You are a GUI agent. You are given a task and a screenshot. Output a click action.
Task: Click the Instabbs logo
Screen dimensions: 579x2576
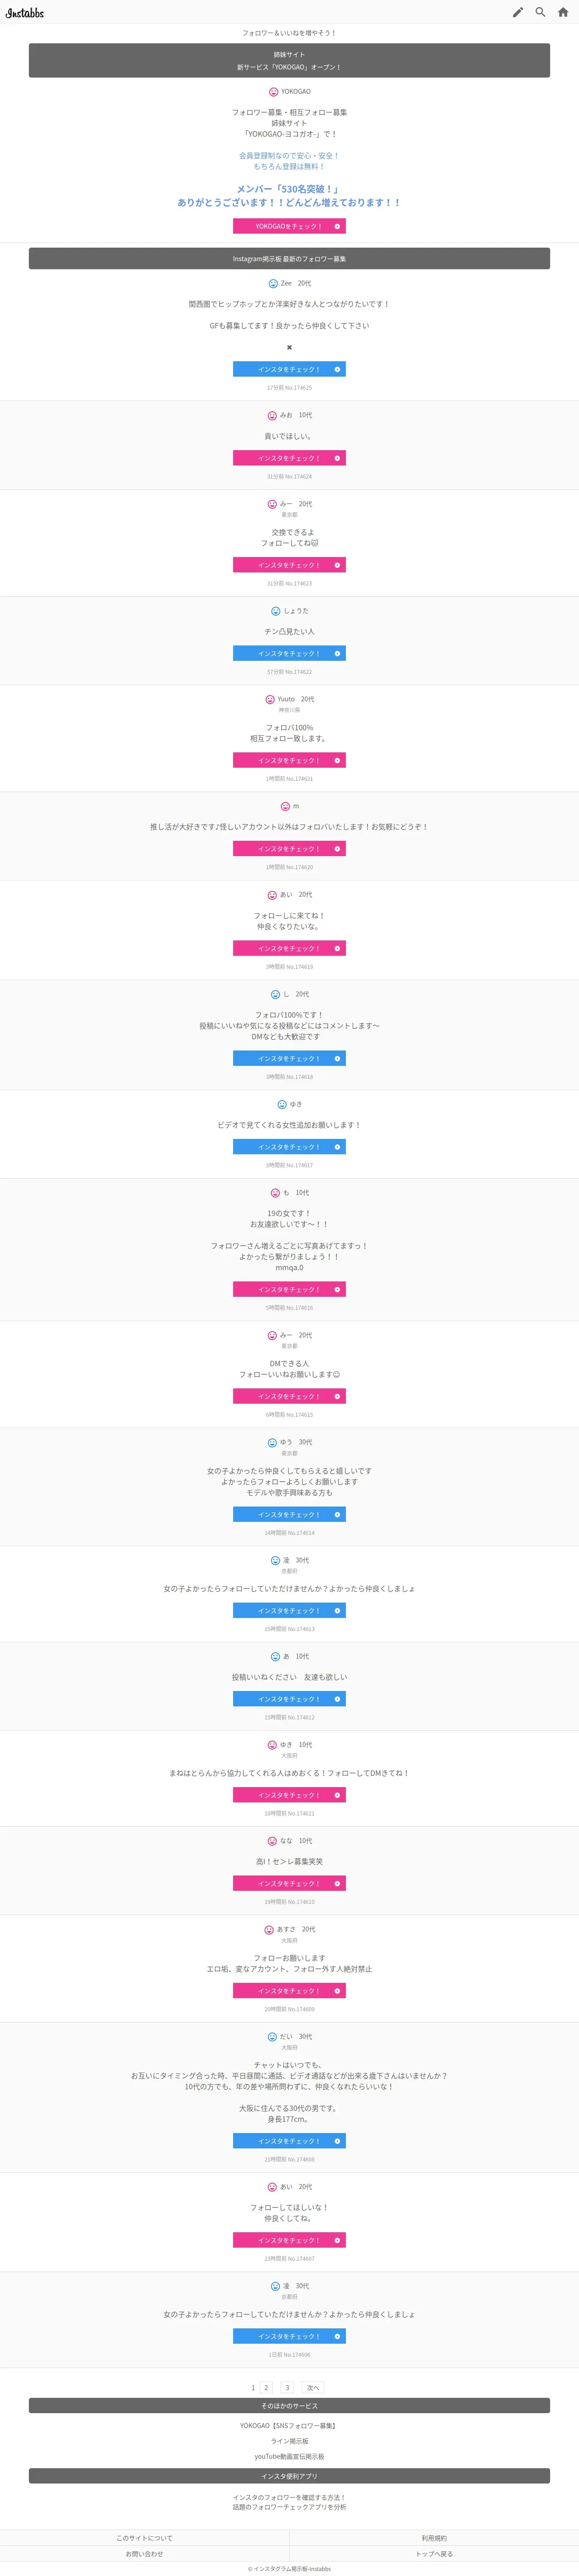pos(25,13)
